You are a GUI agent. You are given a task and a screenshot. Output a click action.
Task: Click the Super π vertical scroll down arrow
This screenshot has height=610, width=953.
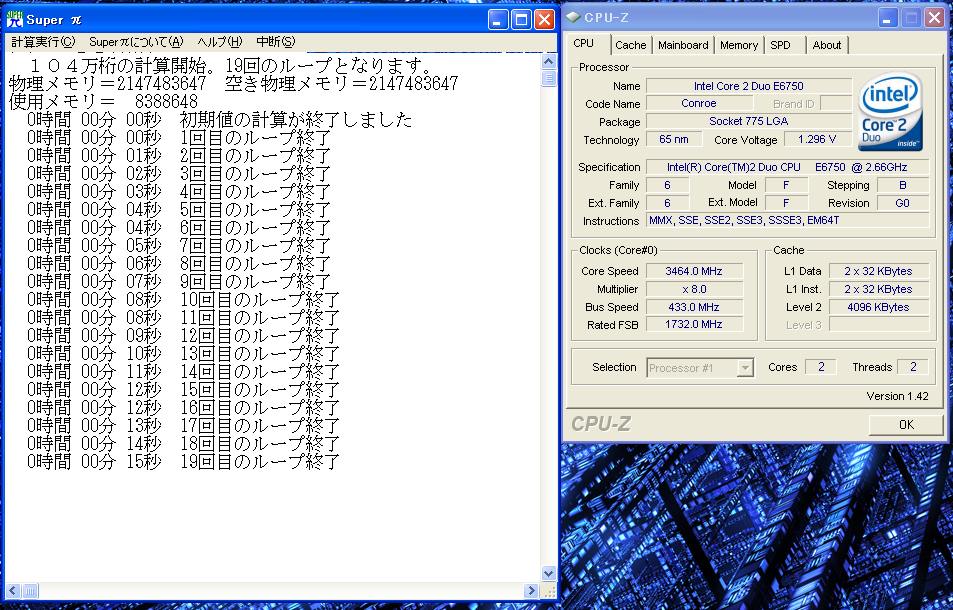pyautogui.click(x=548, y=574)
